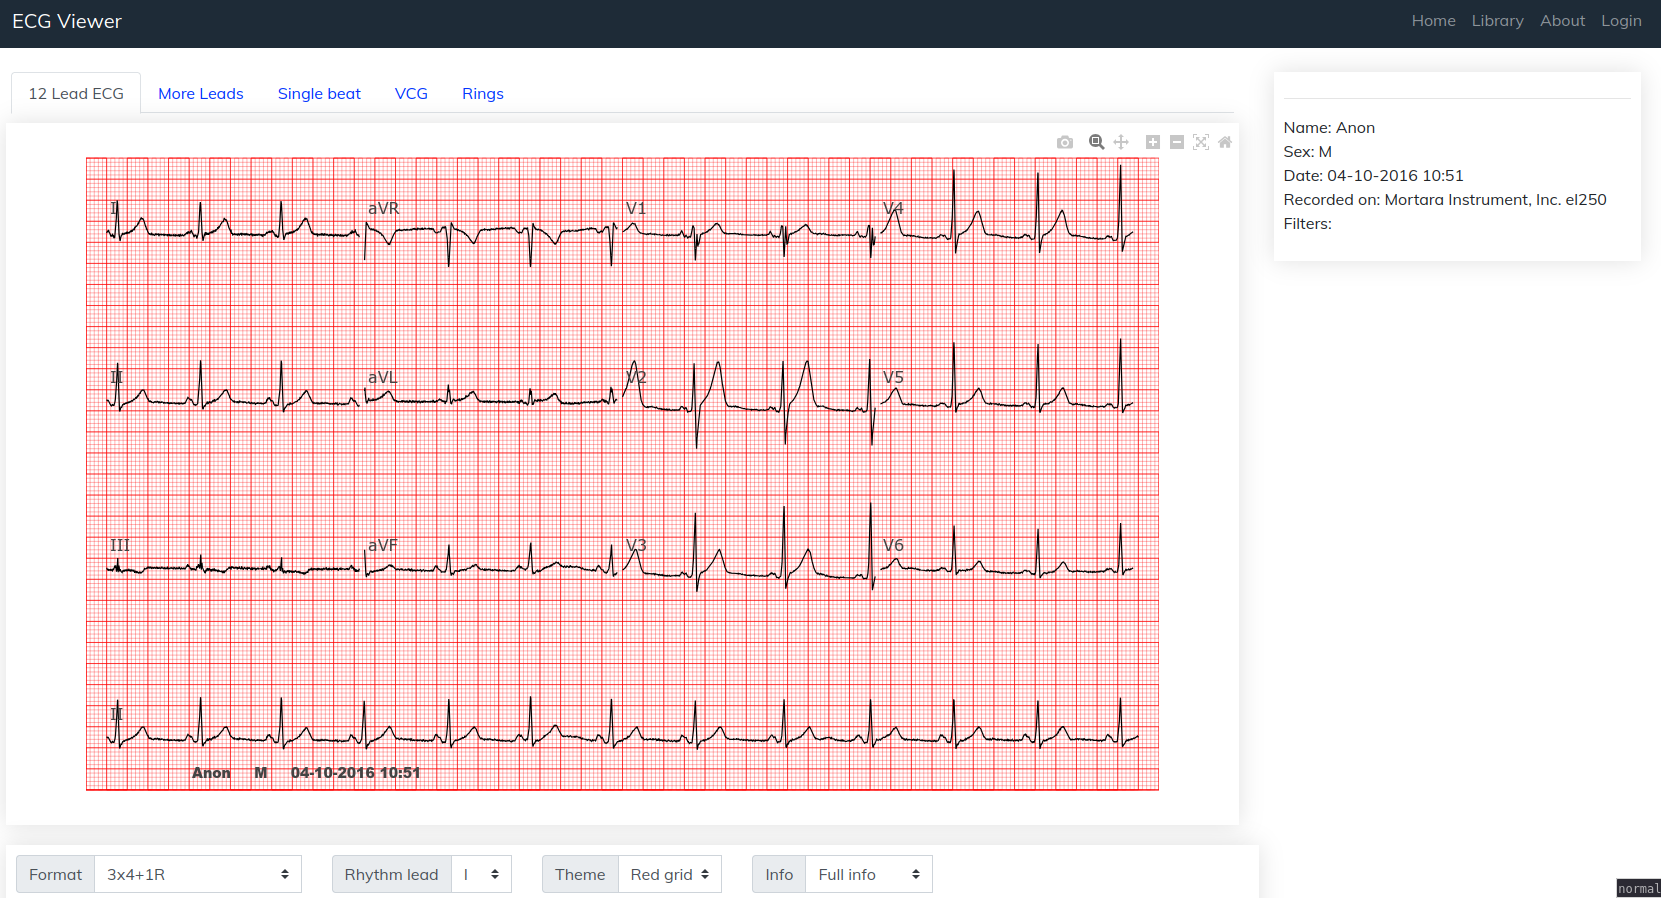The image size is (1661, 898).
Task: Click the Autoscale expand icon
Action: coord(1201,142)
